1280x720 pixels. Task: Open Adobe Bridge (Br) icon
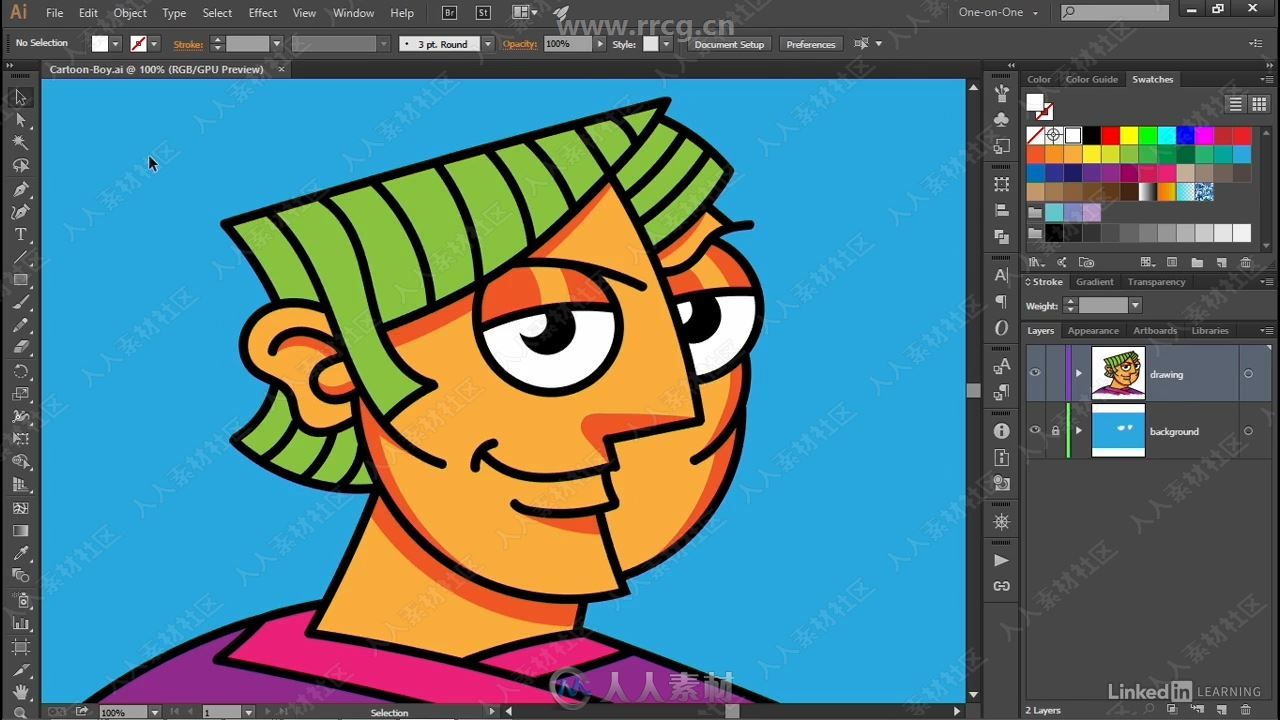tap(451, 13)
